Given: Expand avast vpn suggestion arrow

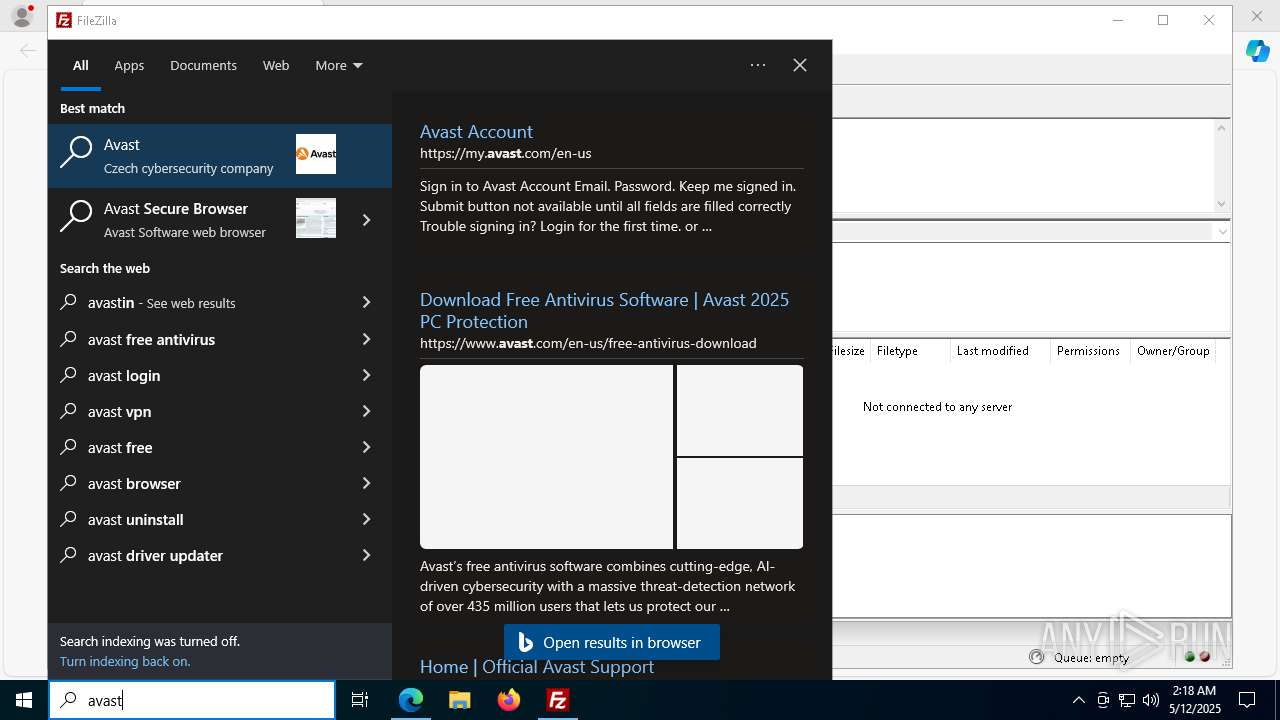Looking at the screenshot, I should tap(367, 411).
